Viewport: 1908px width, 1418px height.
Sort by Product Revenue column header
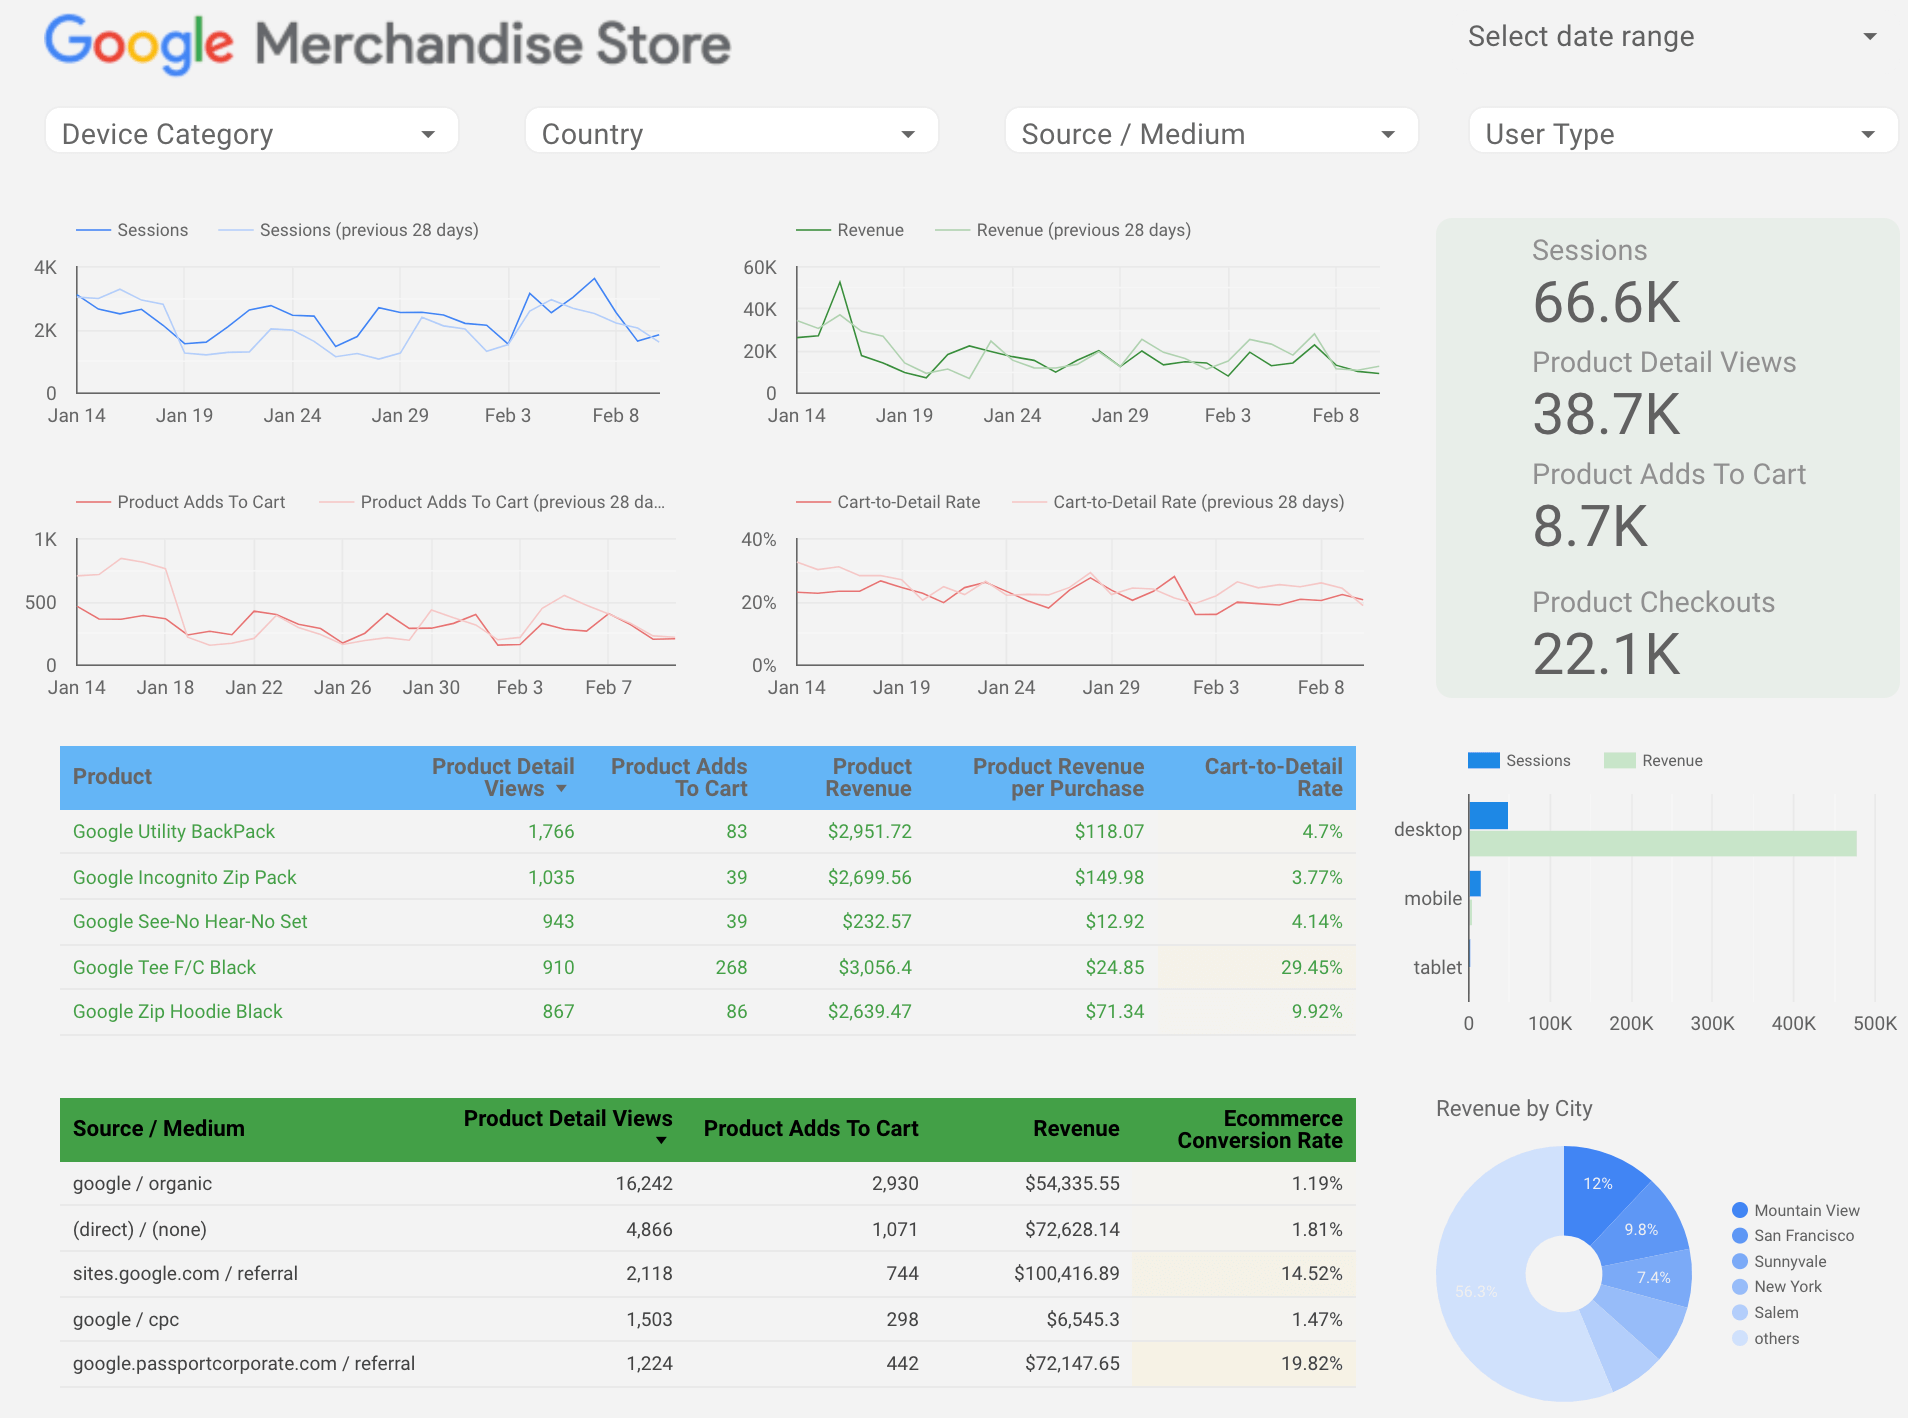click(868, 777)
